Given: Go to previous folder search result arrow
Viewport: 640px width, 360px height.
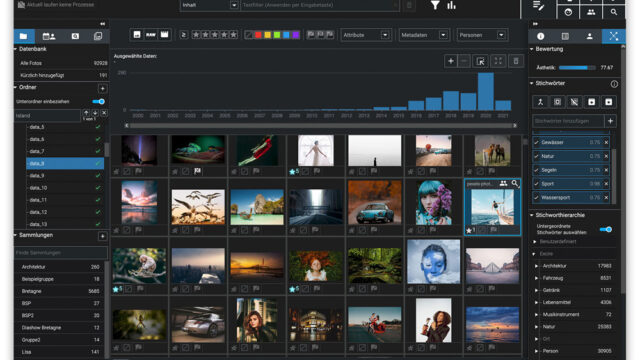Looking at the screenshot, I should 86,113.
